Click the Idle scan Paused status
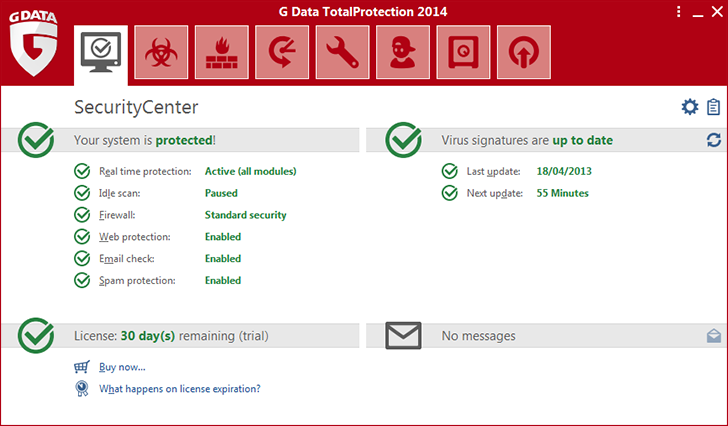Screen dimensions: 728x426 click(221, 193)
